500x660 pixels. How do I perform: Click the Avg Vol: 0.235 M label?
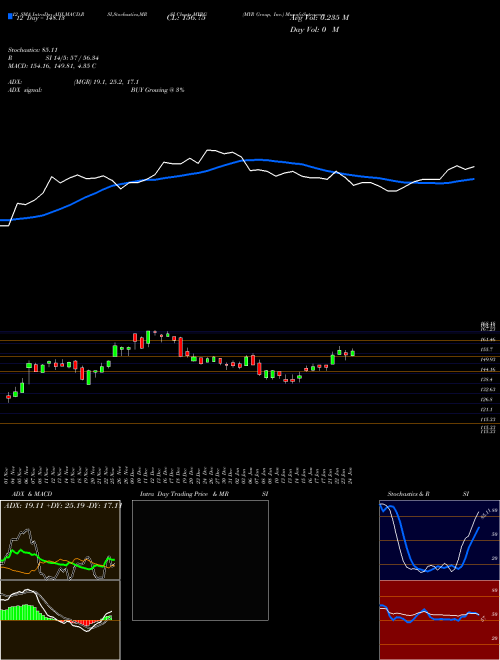(319, 18)
